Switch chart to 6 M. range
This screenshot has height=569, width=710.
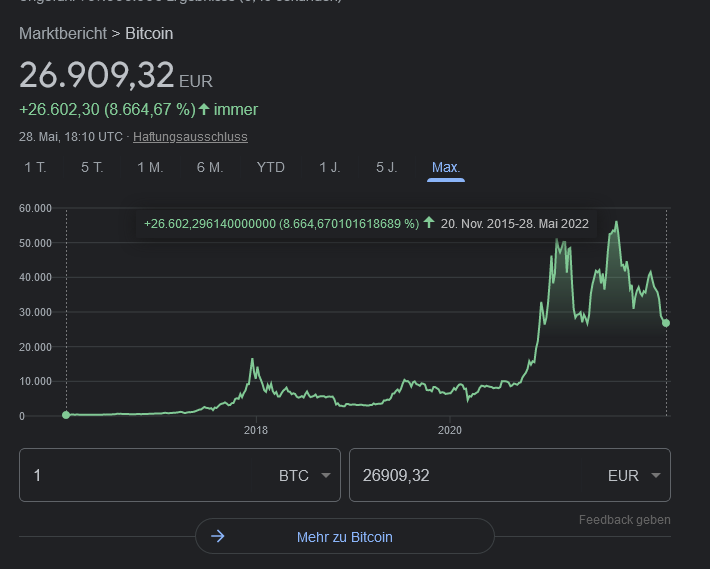(210, 167)
